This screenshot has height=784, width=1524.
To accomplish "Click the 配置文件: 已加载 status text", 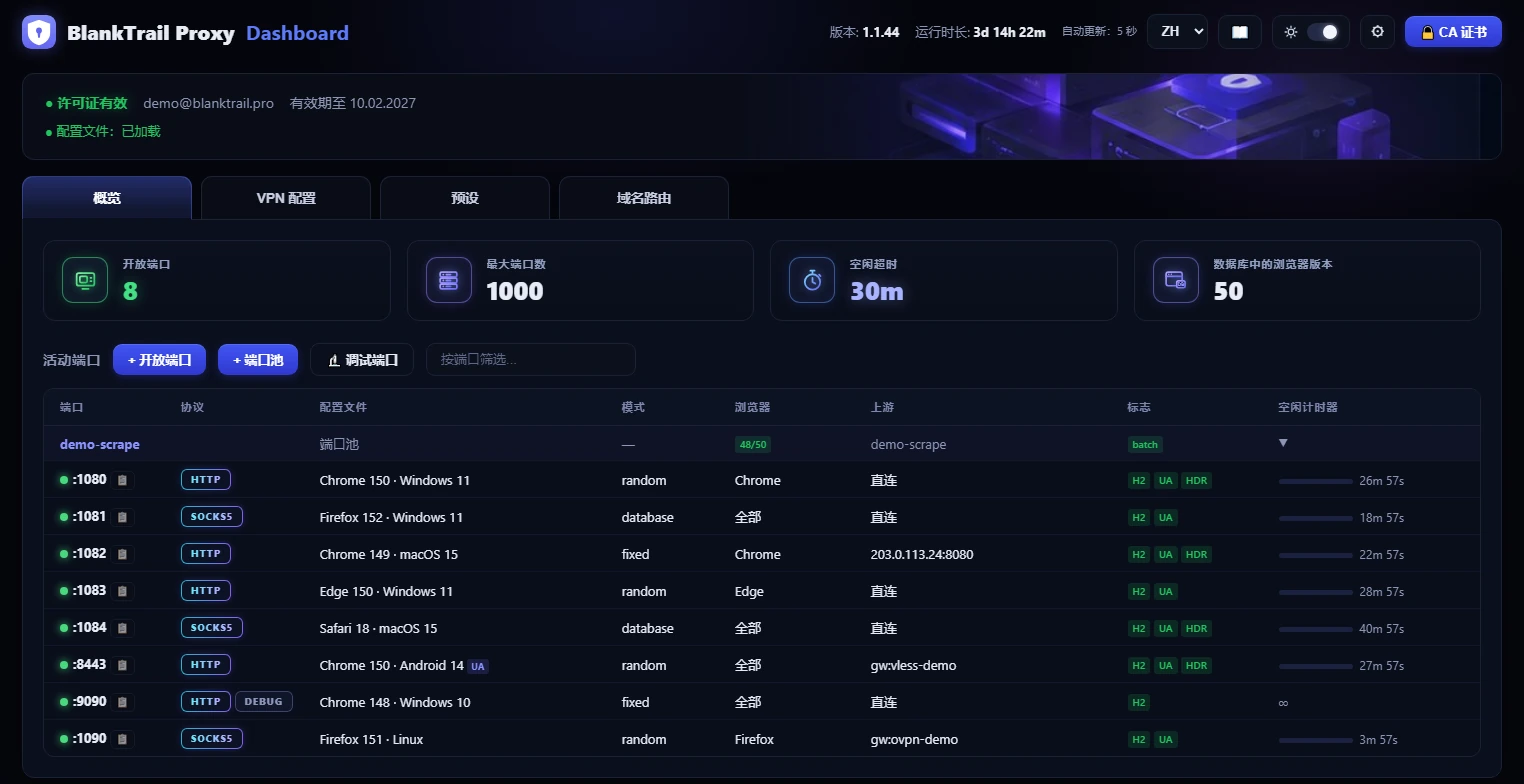I will pos(108,131).
